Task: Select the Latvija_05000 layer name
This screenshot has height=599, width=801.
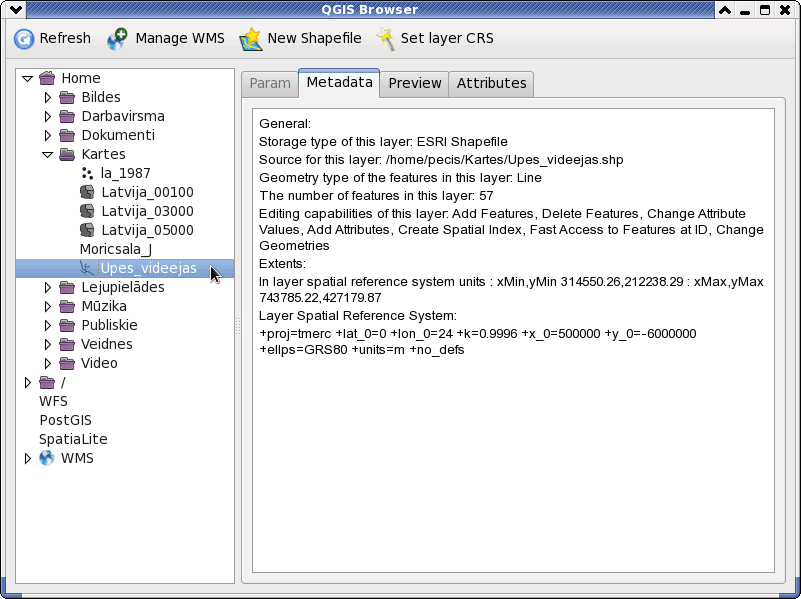Action: tap(147, 230)
